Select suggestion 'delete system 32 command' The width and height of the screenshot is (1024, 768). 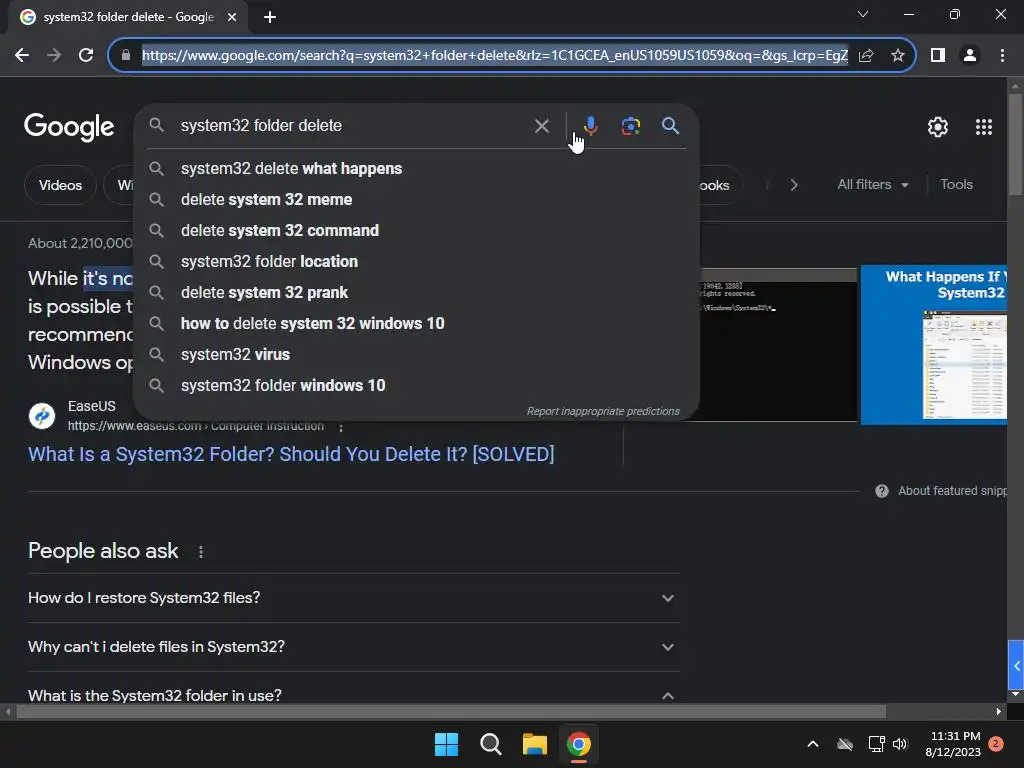pyautogui.click(x=415, y=231)
